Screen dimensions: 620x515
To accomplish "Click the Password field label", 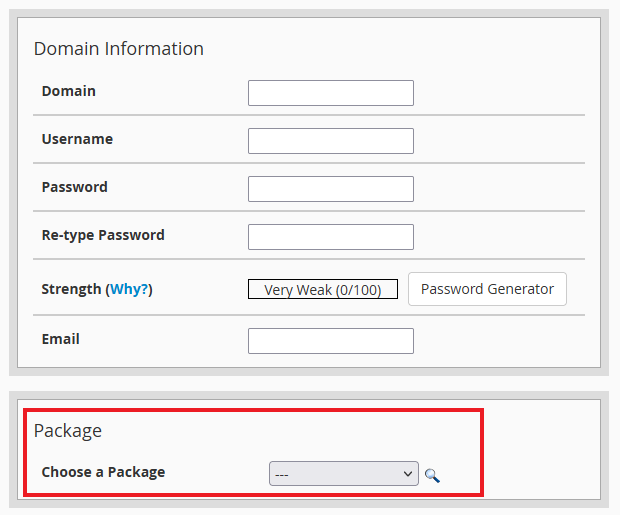I will pyautogui.click(x=74, y=187).
